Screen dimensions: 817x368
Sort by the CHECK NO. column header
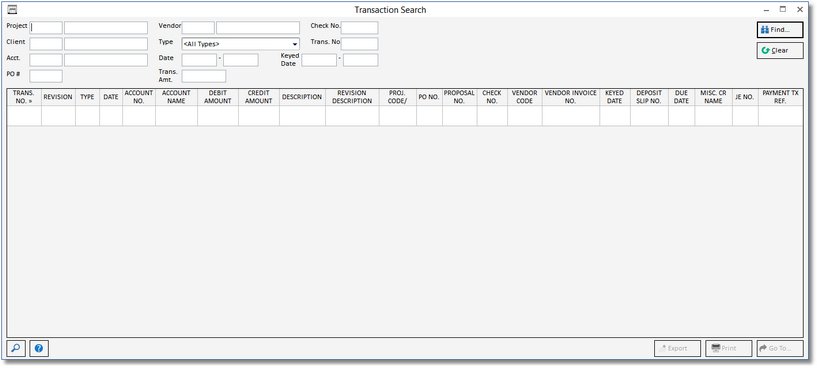(x=492, y=97)
